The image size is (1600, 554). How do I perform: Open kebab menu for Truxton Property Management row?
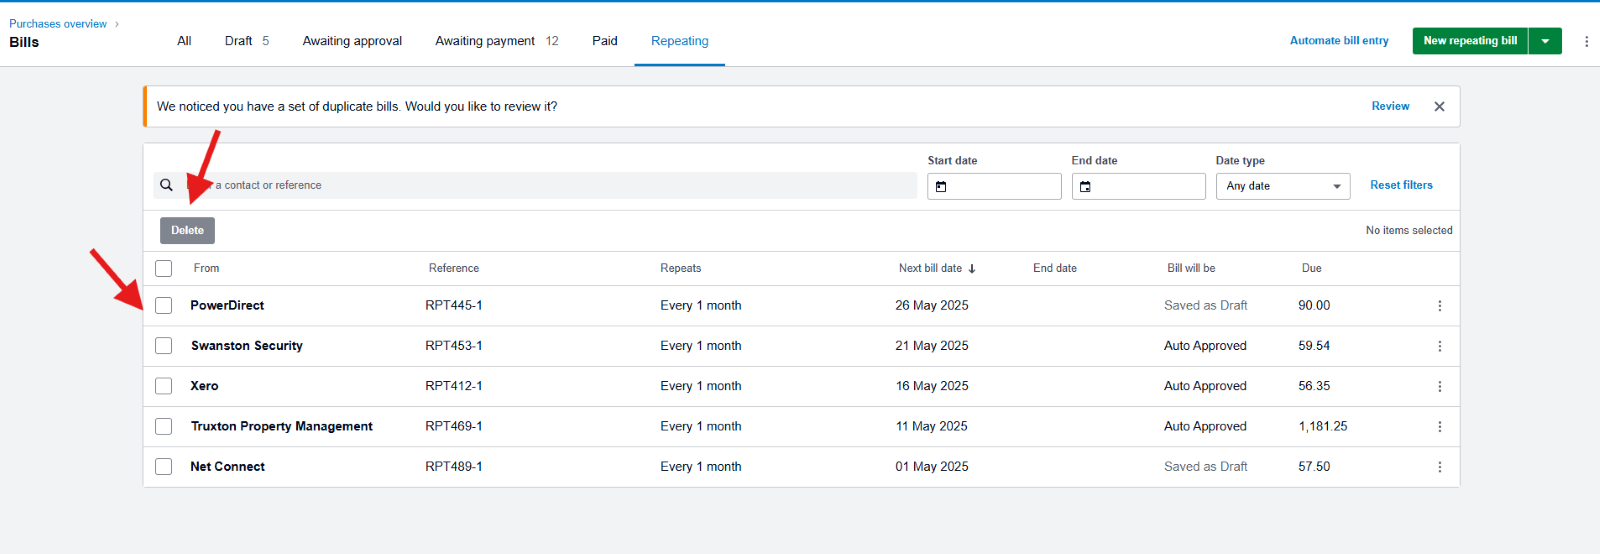1440,427
